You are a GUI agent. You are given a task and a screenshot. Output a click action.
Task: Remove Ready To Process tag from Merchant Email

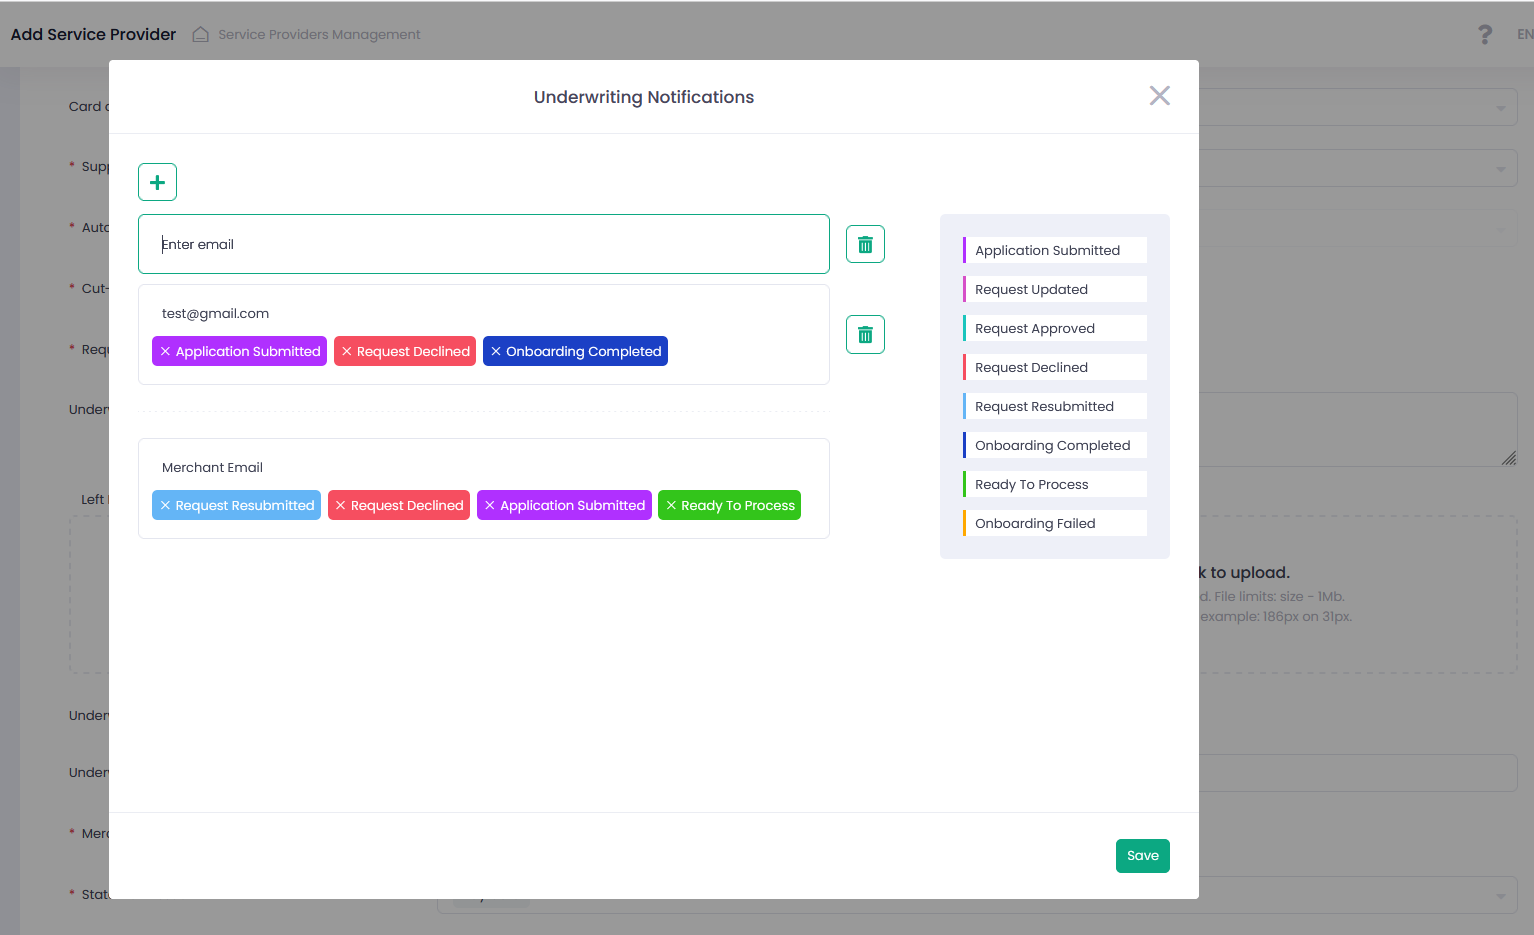point(671,505)
